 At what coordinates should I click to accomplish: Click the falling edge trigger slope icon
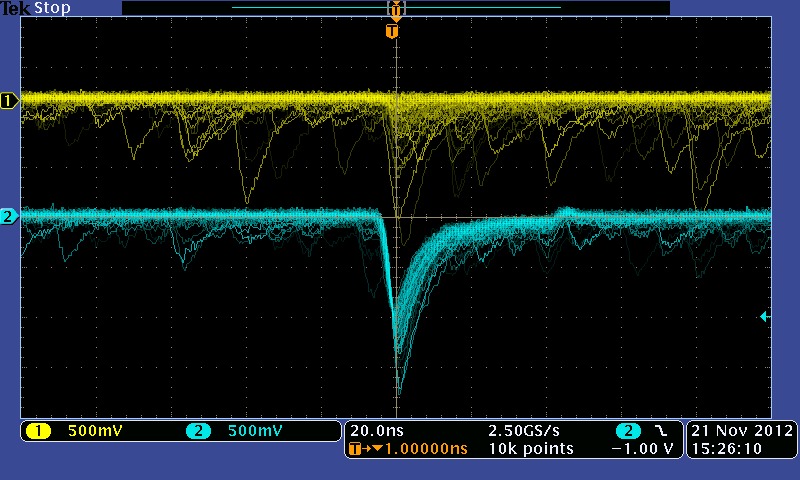661,431
